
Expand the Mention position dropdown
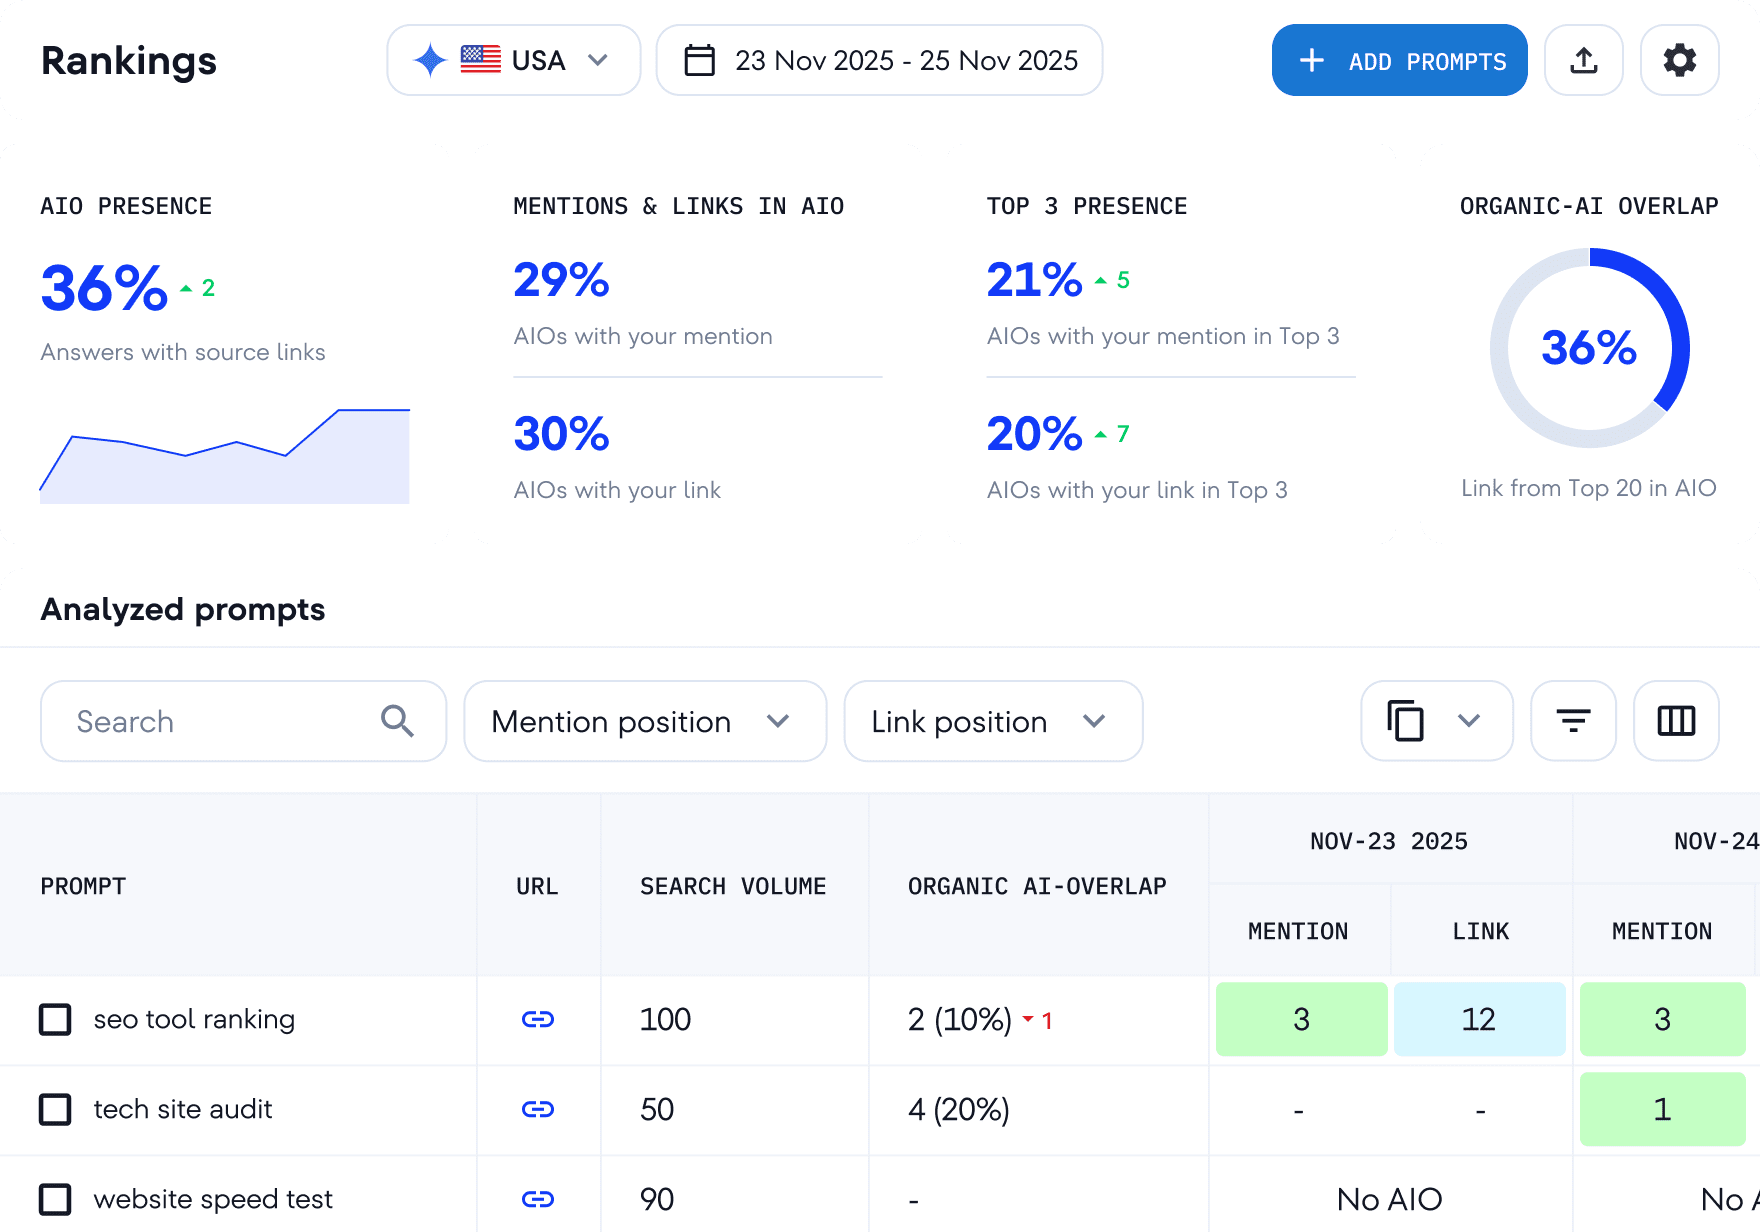click(x=644, y=721)
